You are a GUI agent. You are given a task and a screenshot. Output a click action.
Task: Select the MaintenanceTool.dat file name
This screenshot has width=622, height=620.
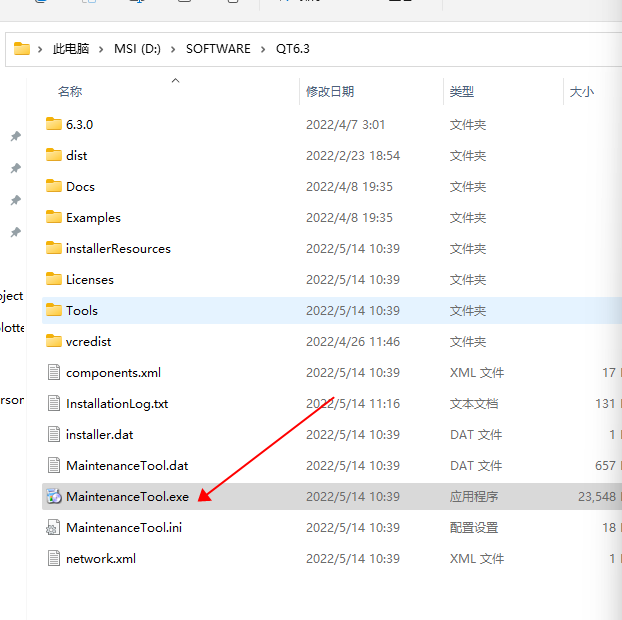click(127, 466)
